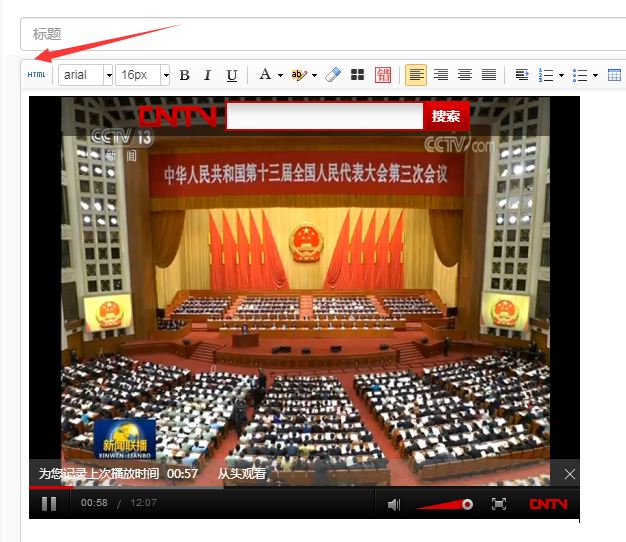This screenshot has height=542, width=626.
Task: Expand the font color dropdown arrow
Action: tap(280, 75)
